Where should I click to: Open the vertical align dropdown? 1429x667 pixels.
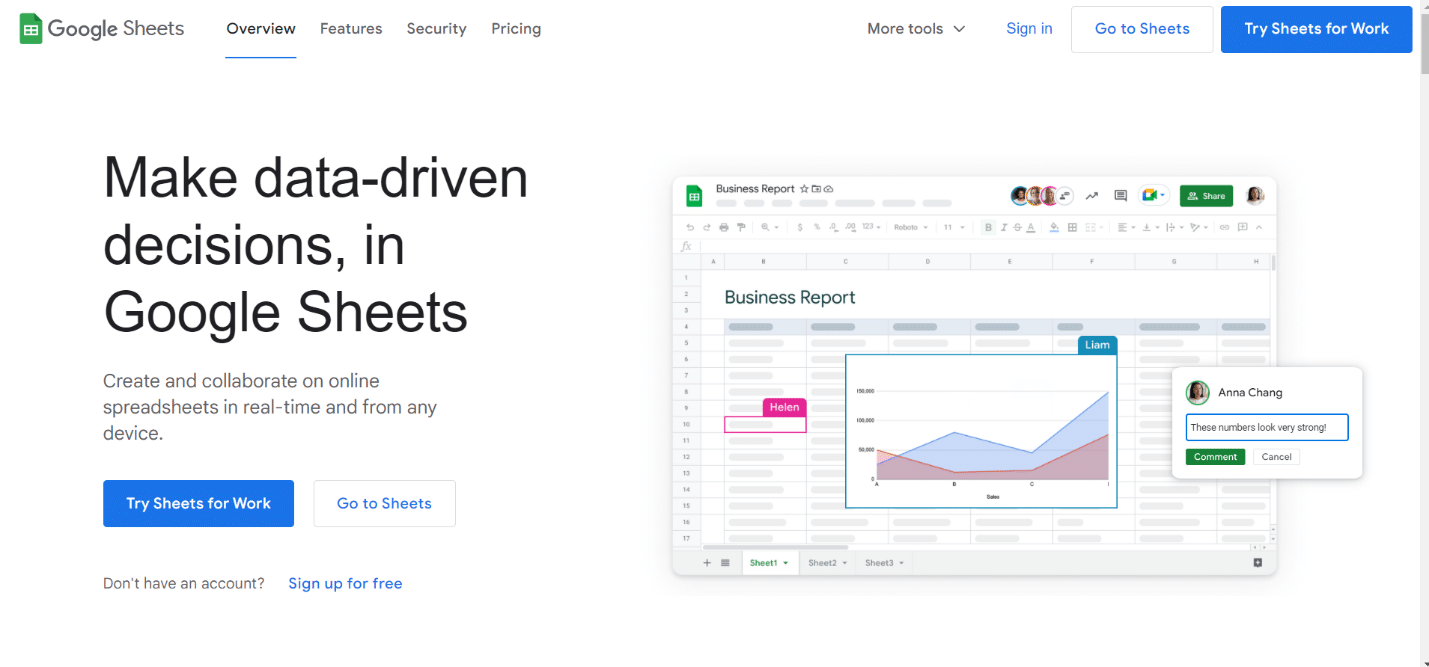(1151, 227)
